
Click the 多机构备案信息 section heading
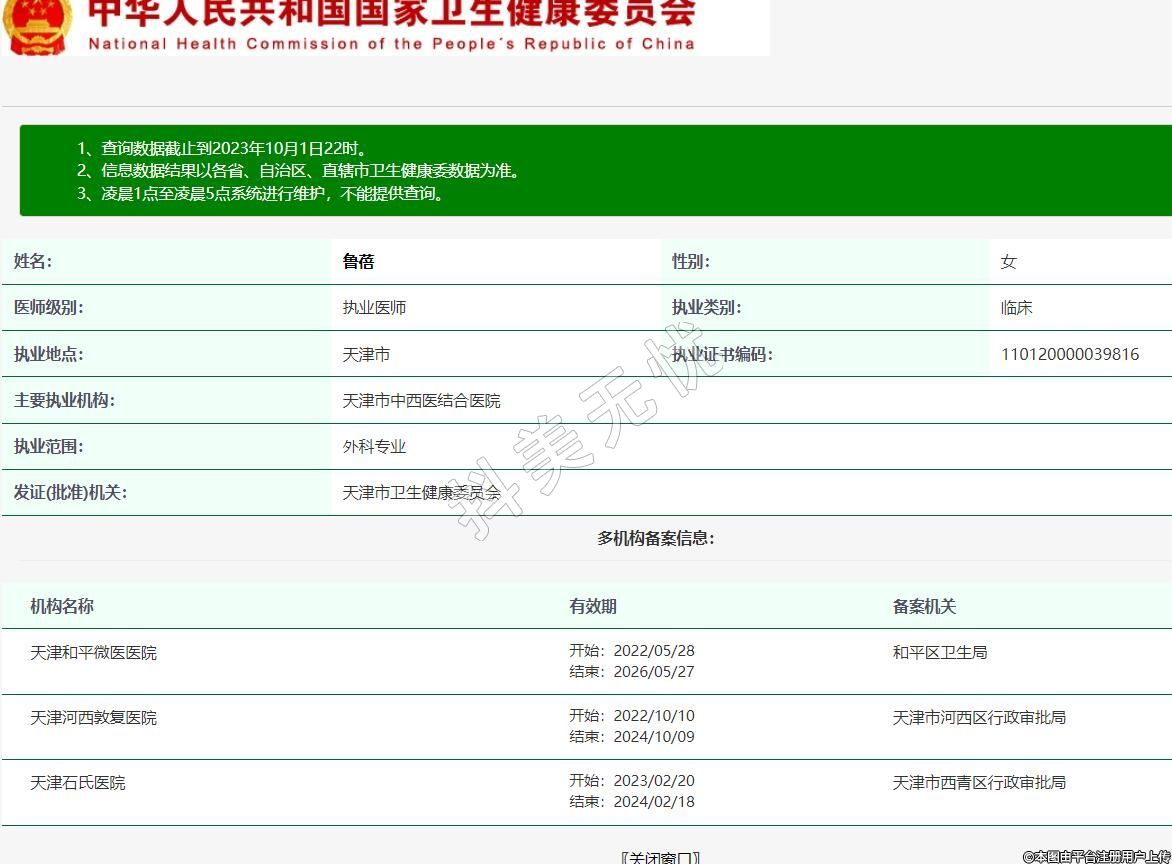[x=655, y=538]
